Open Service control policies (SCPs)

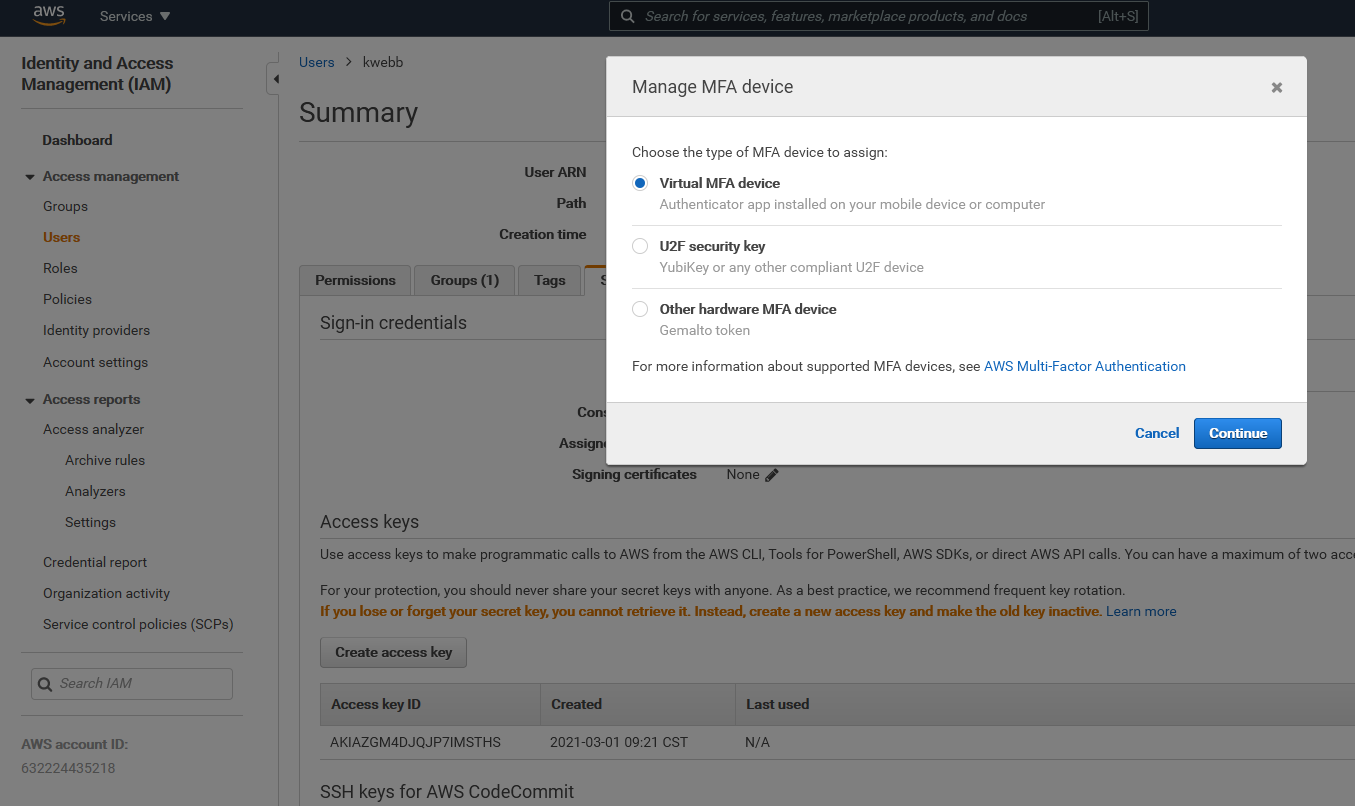coord(138,624)
